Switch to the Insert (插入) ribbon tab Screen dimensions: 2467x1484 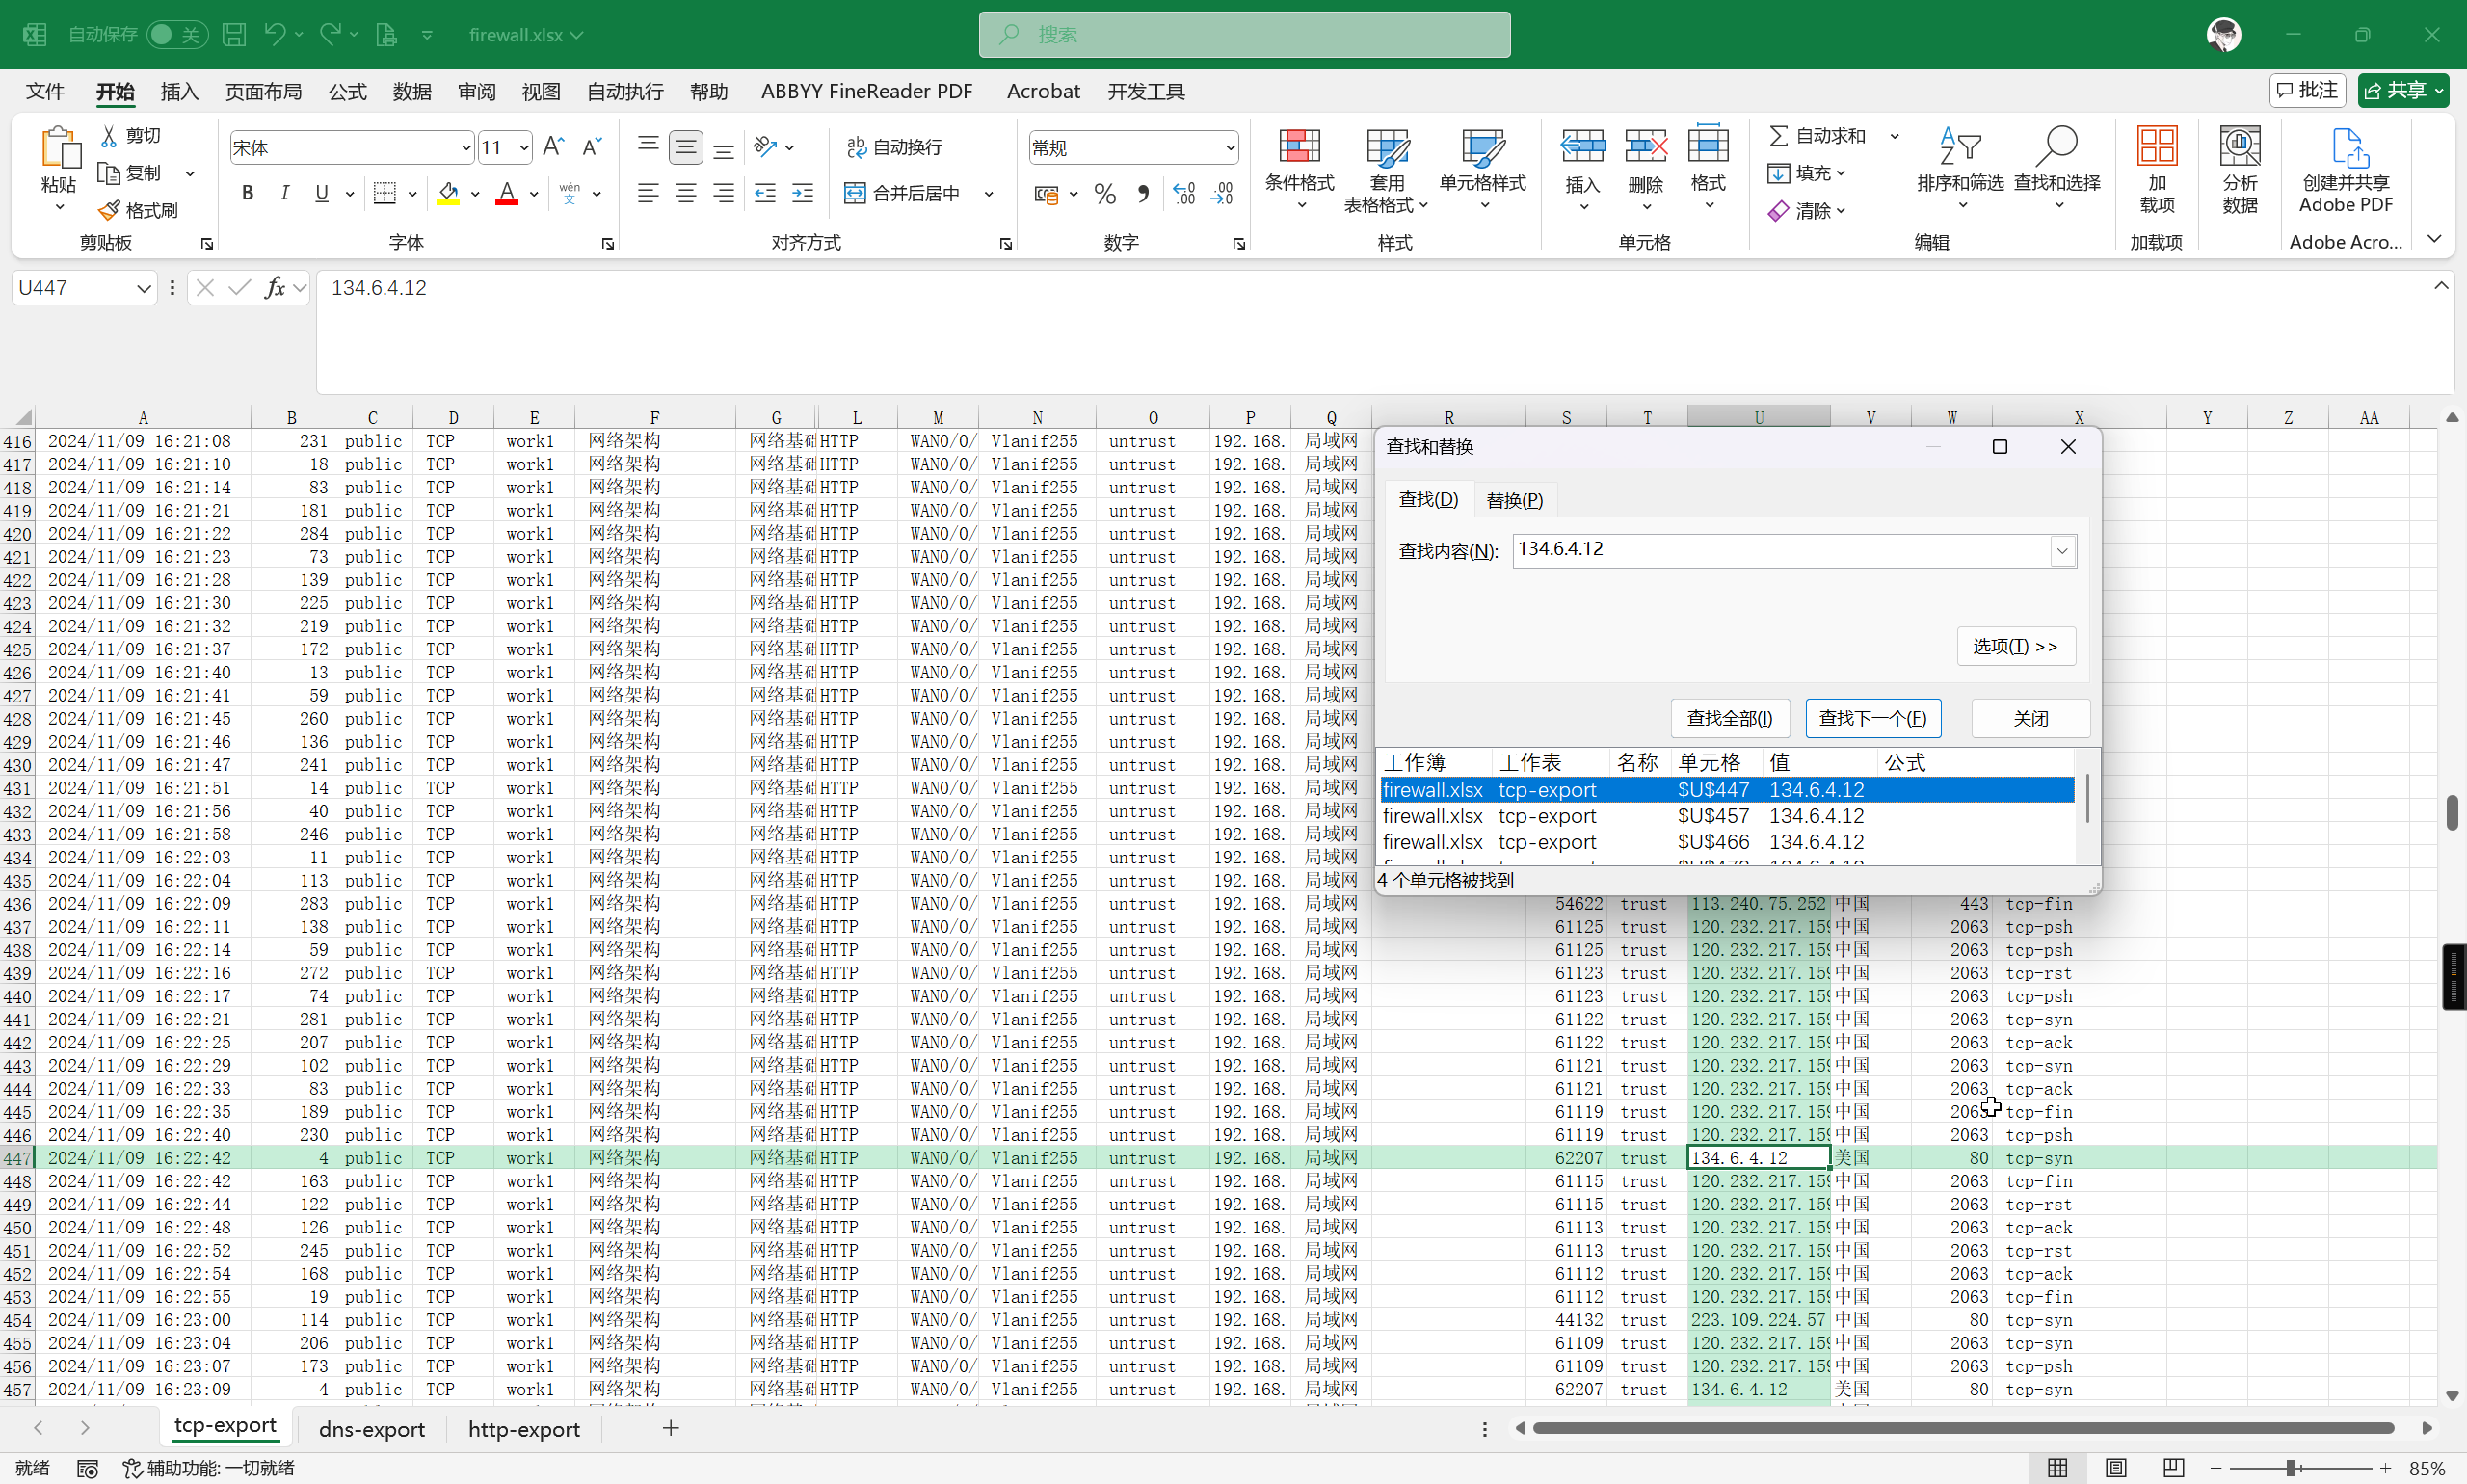[x=180, y=92]
